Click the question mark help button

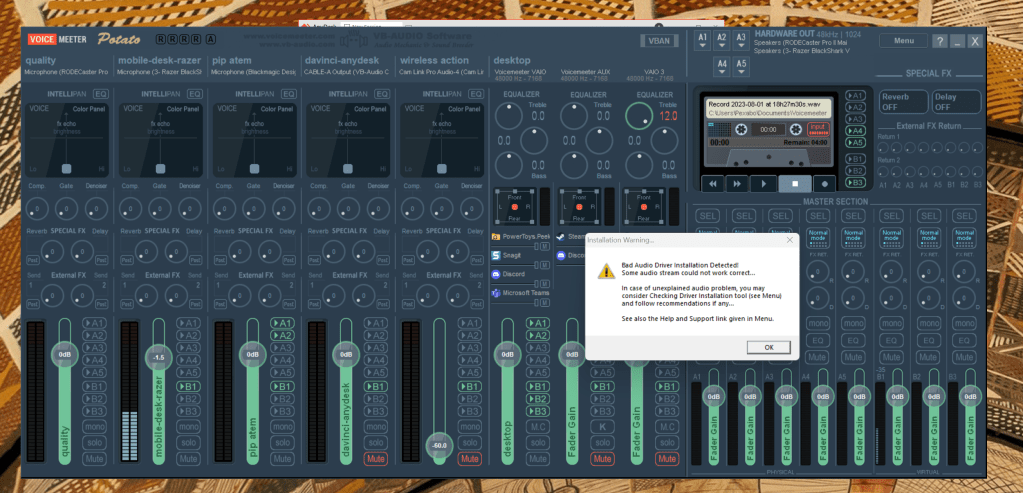tap(939, 41)
